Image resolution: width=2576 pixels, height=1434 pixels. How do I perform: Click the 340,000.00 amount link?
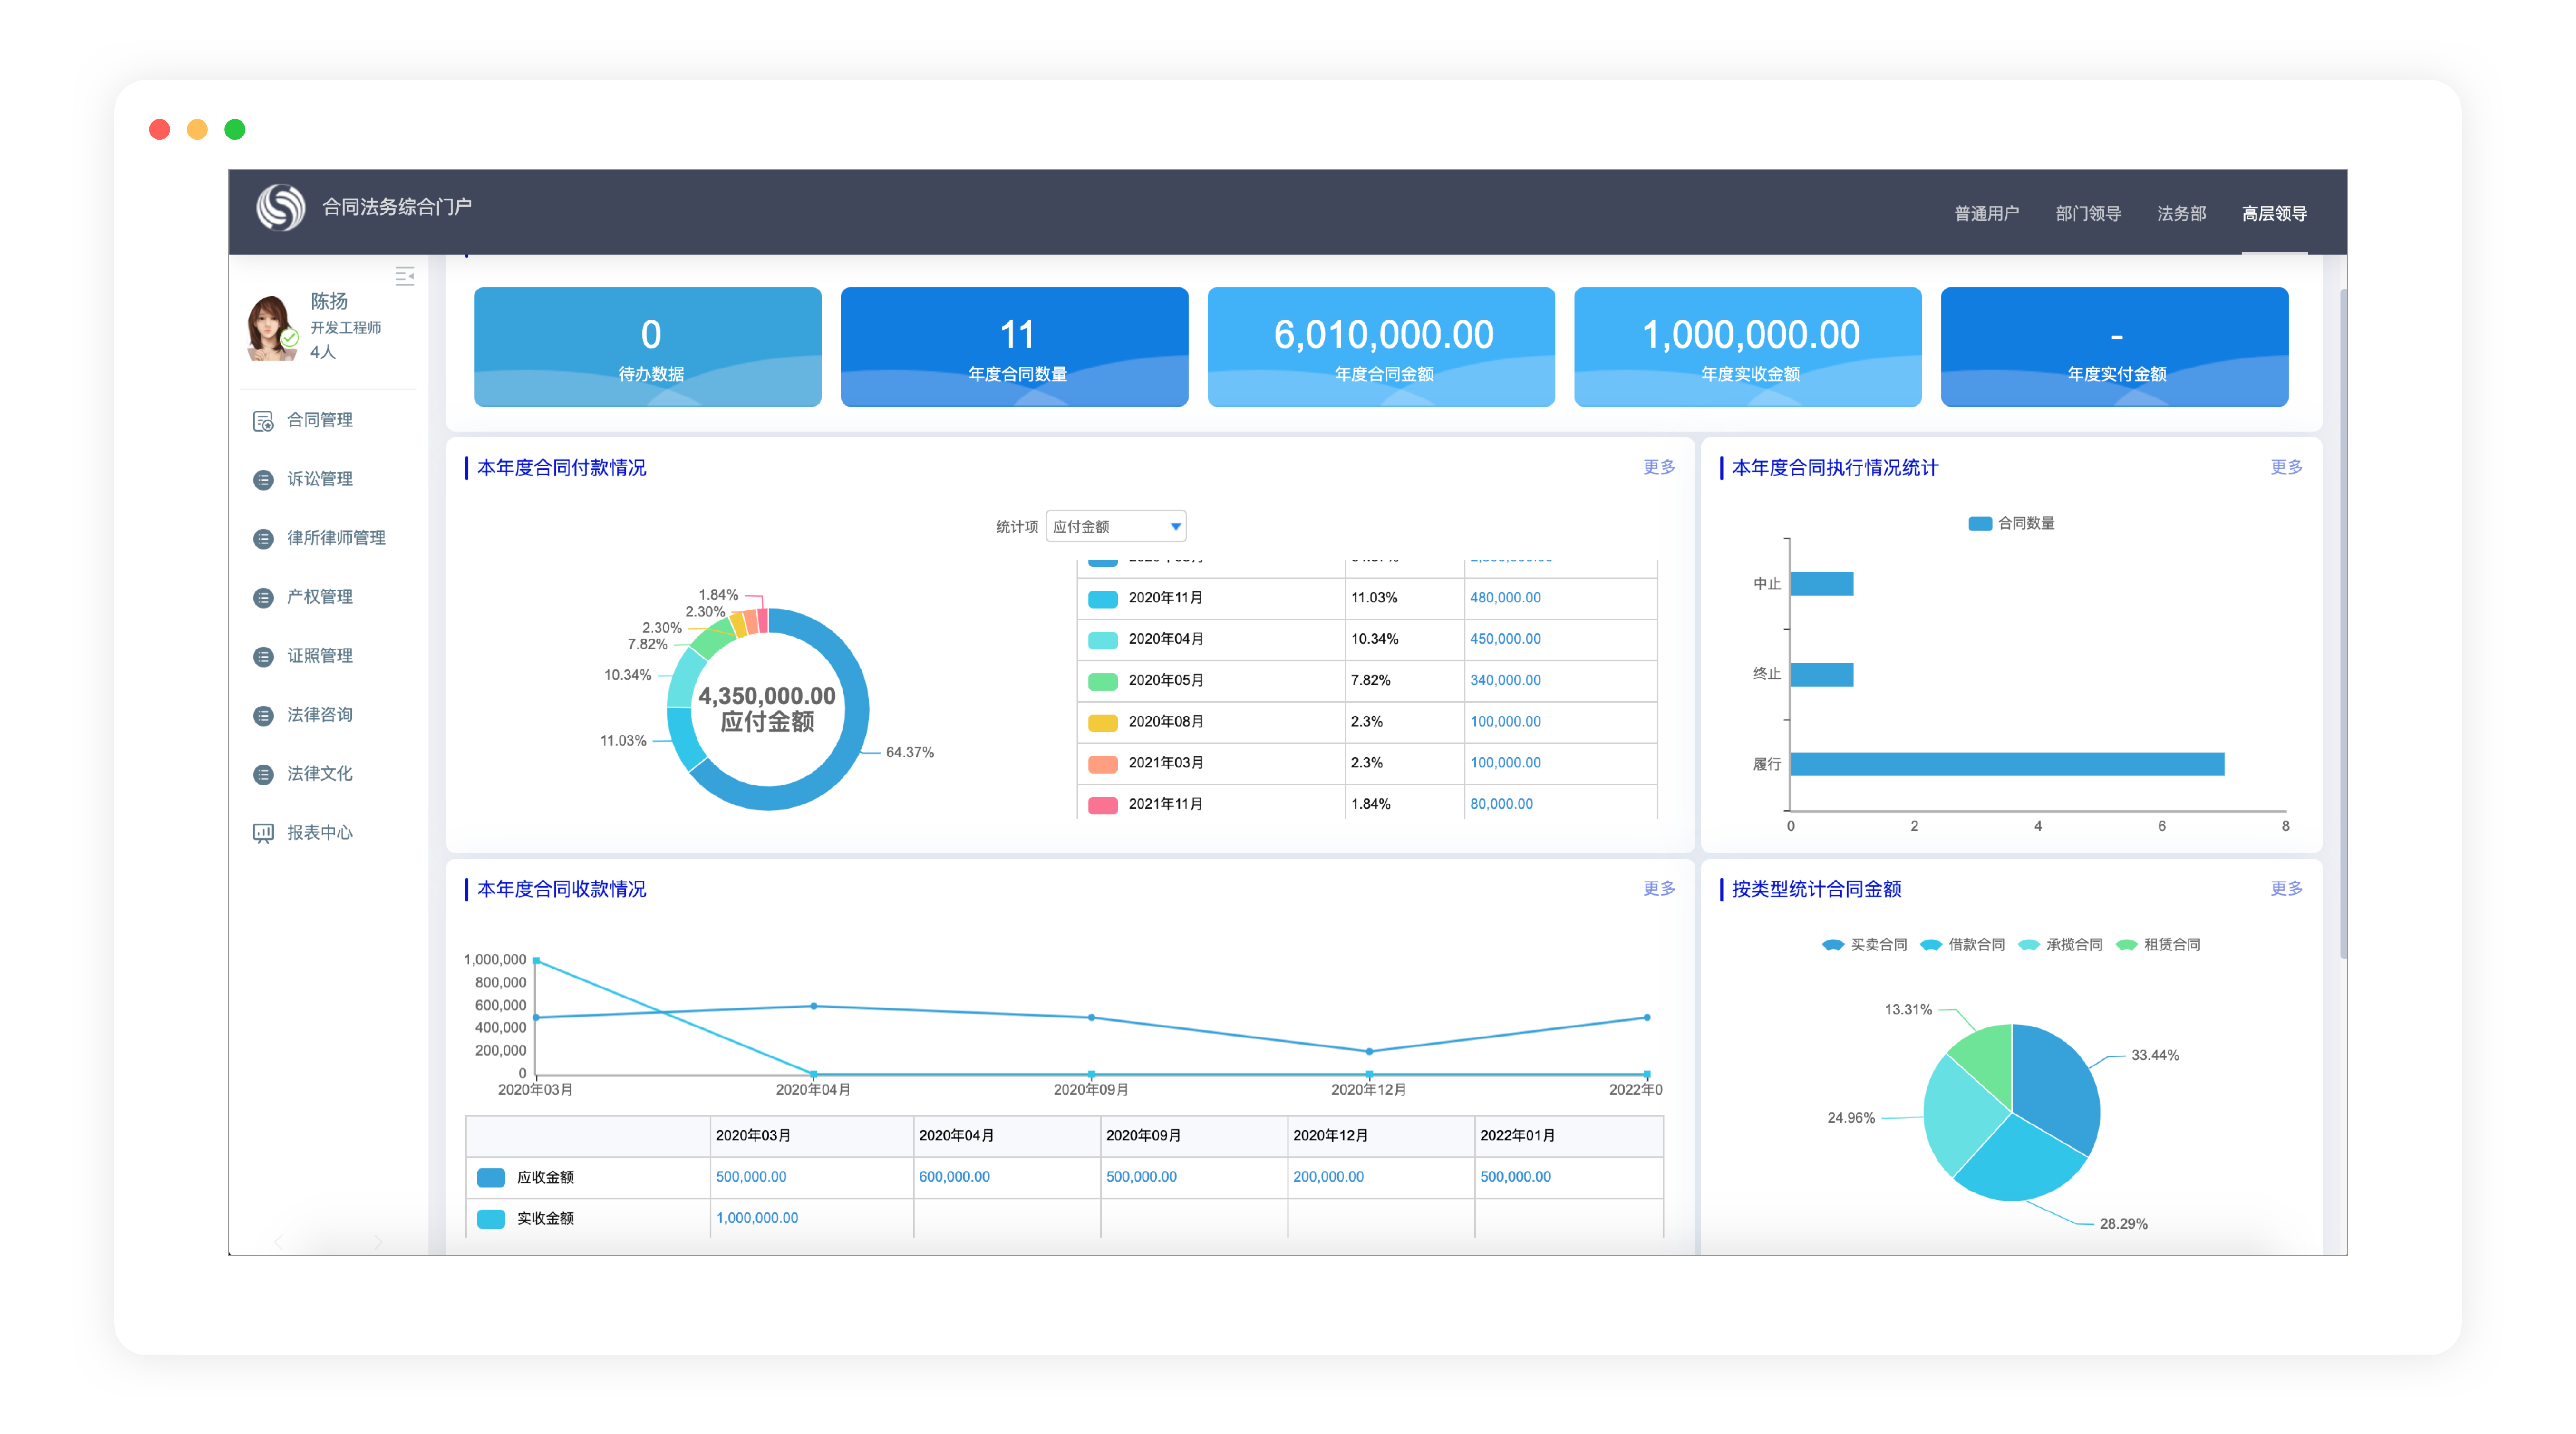[1505, 680]
